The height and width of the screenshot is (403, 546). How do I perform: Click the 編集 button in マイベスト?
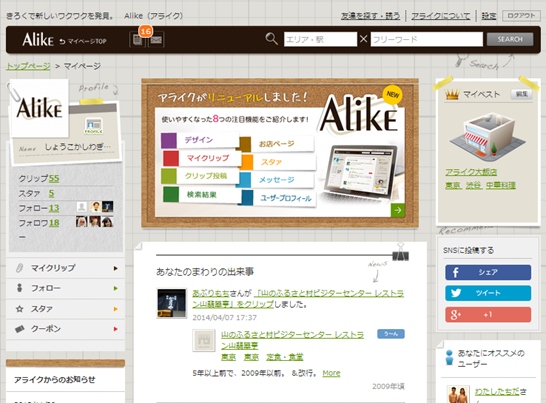pos(521,94)
